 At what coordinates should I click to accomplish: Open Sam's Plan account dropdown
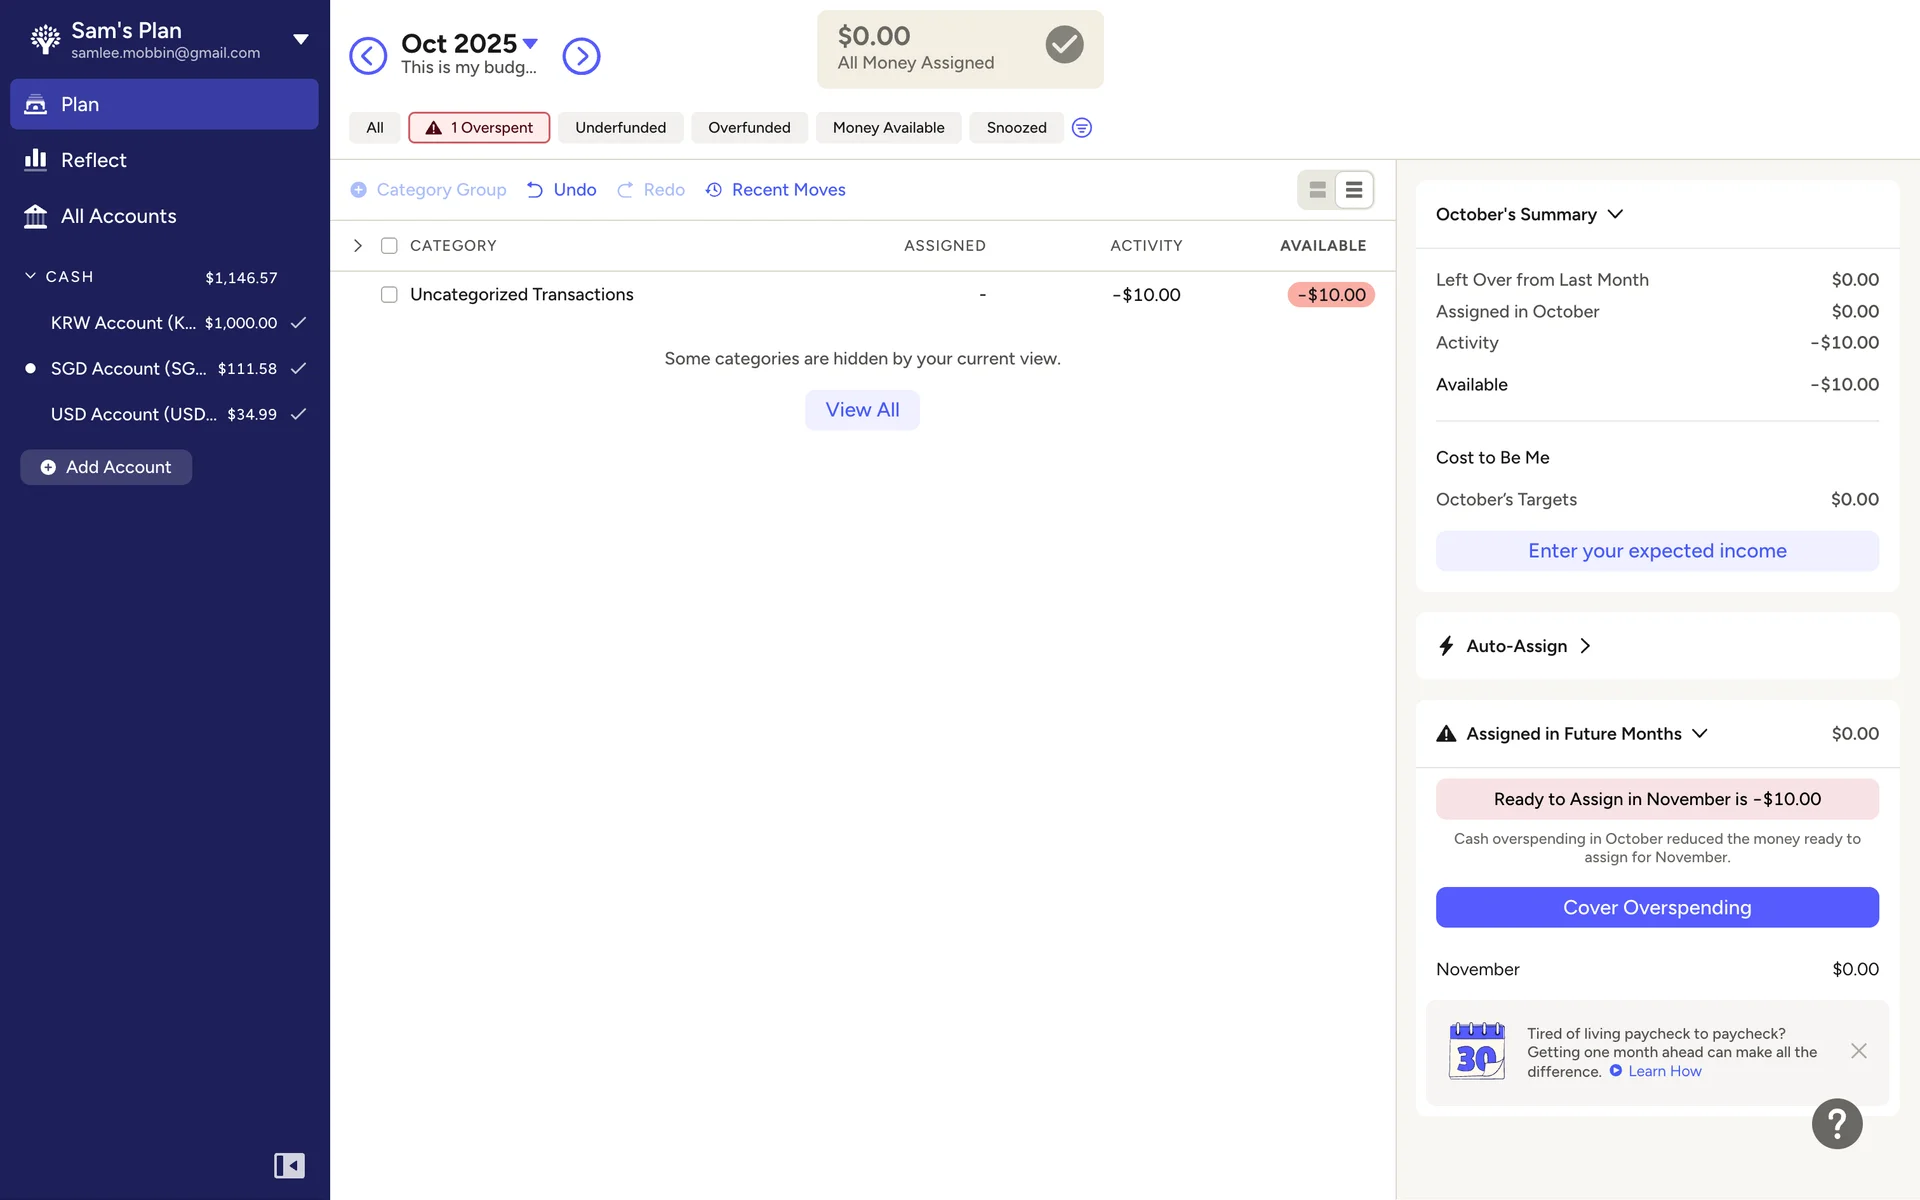300,40
